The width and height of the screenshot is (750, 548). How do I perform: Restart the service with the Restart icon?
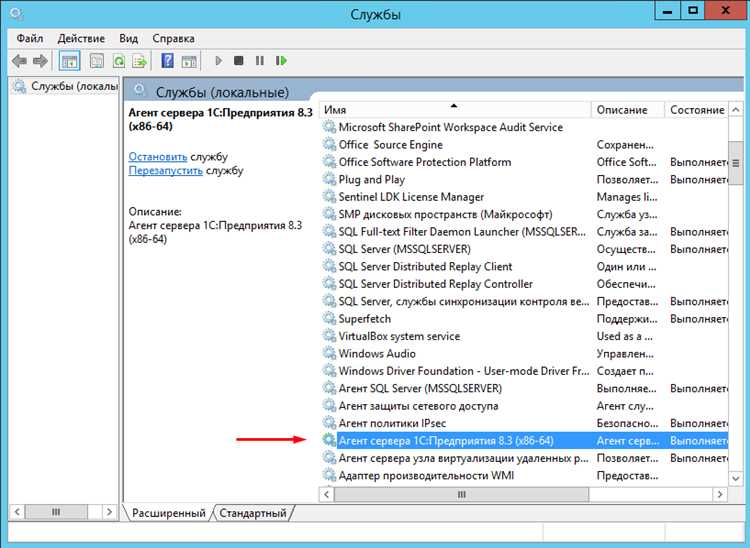pyautogui.click(x=281, y=61)
